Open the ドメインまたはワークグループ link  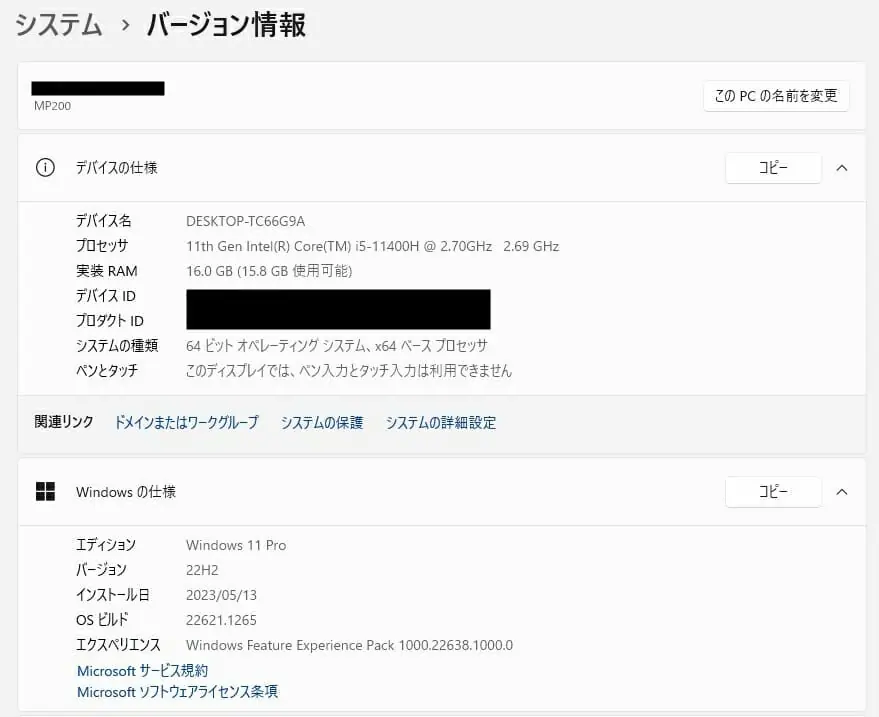pyautogui.click(x=186, y=423)
